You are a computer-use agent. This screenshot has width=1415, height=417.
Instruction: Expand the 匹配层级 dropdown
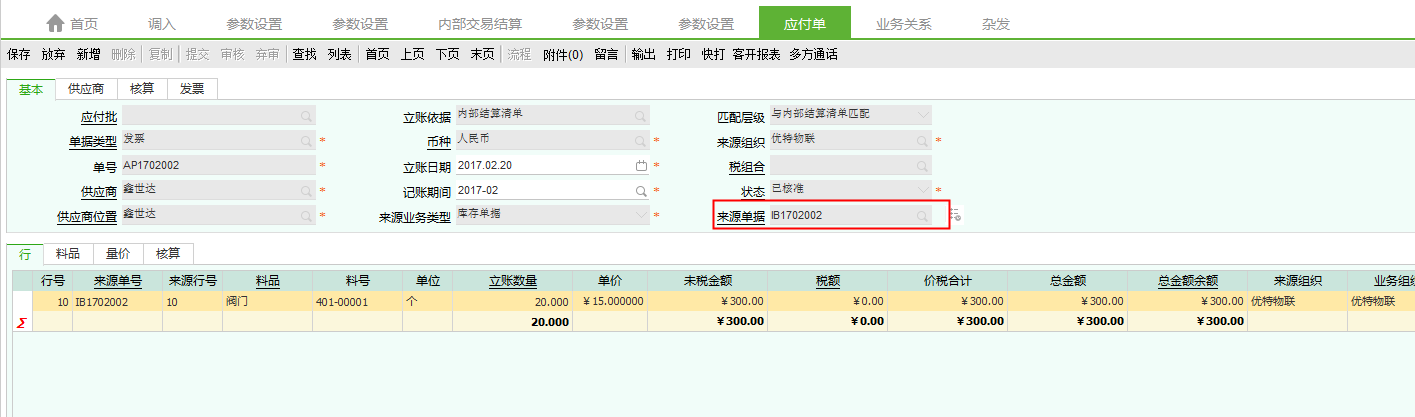coord(922,116)
